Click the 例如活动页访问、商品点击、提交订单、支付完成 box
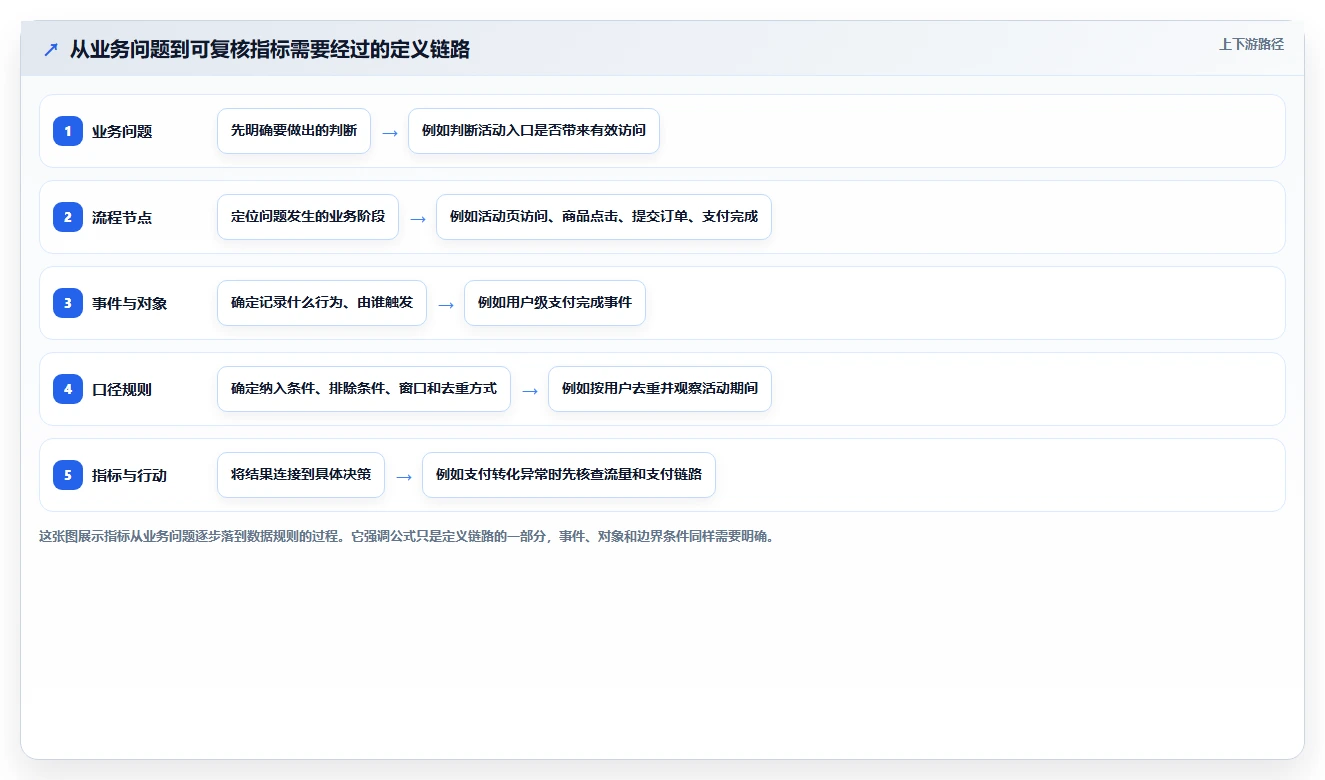 [604, 217]
